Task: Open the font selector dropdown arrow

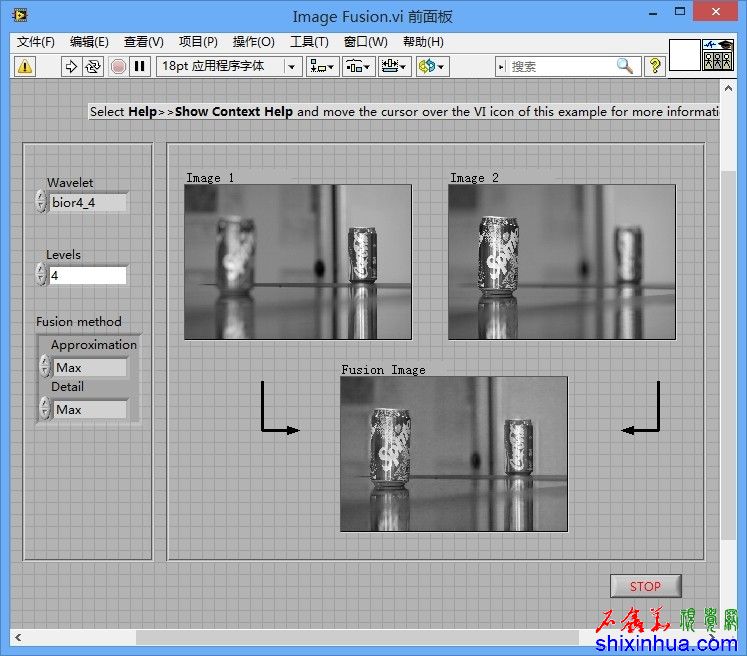Action: click(292, 67)
